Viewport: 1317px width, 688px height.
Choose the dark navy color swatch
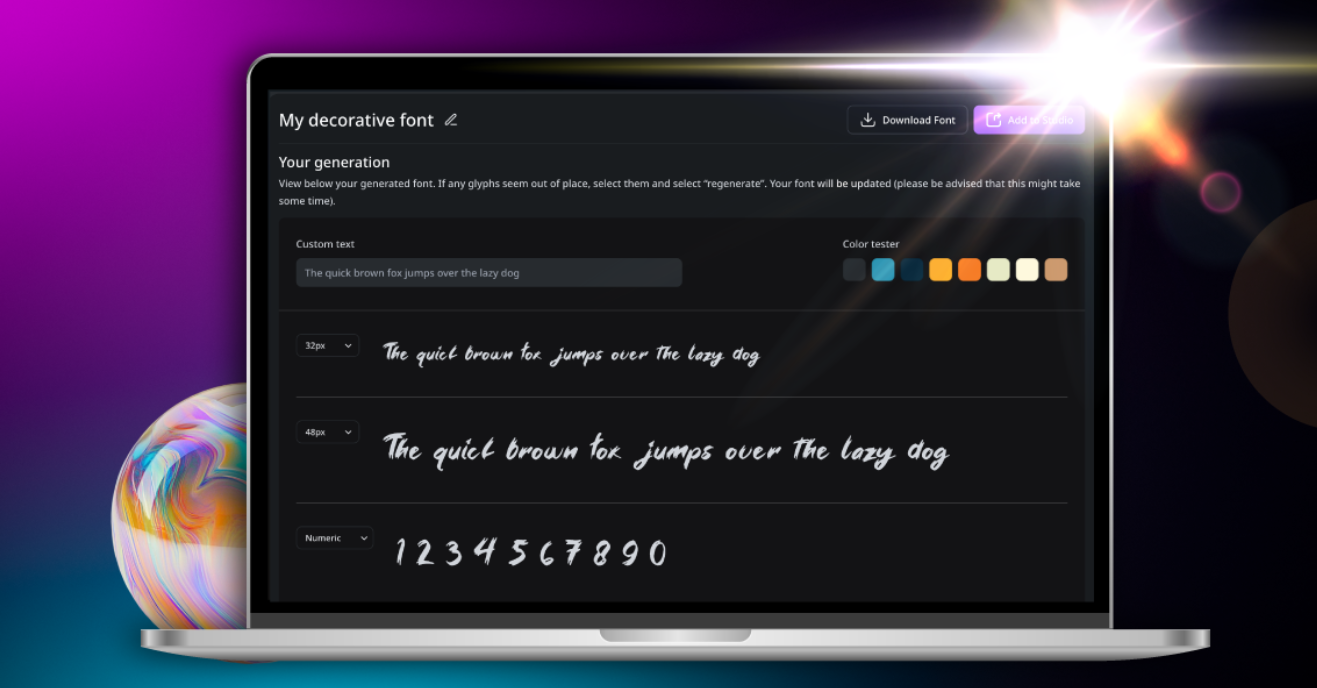pyautogui.click(x=912, y=270)
